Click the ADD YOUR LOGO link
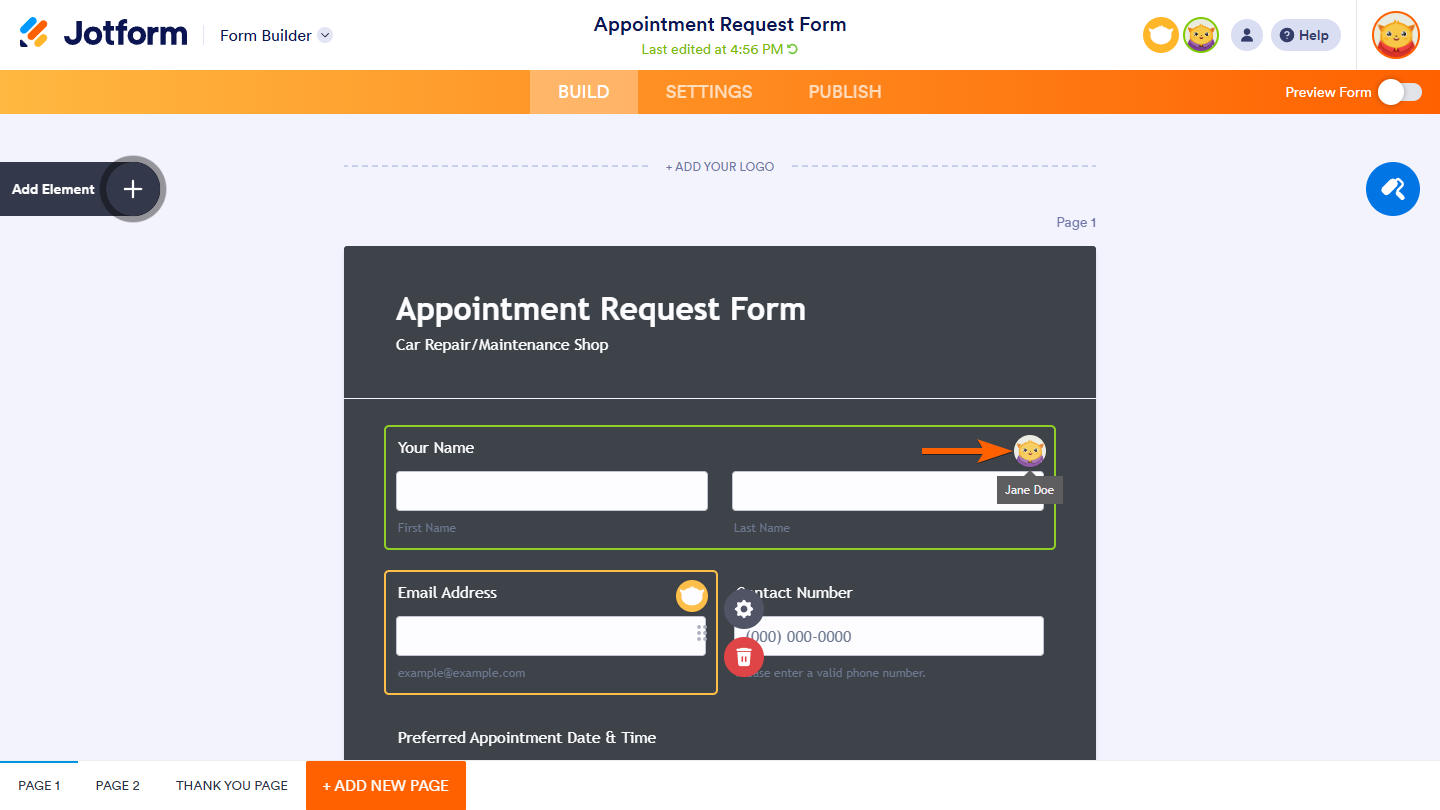1440x810 pixels. click(x=720, y=167)
